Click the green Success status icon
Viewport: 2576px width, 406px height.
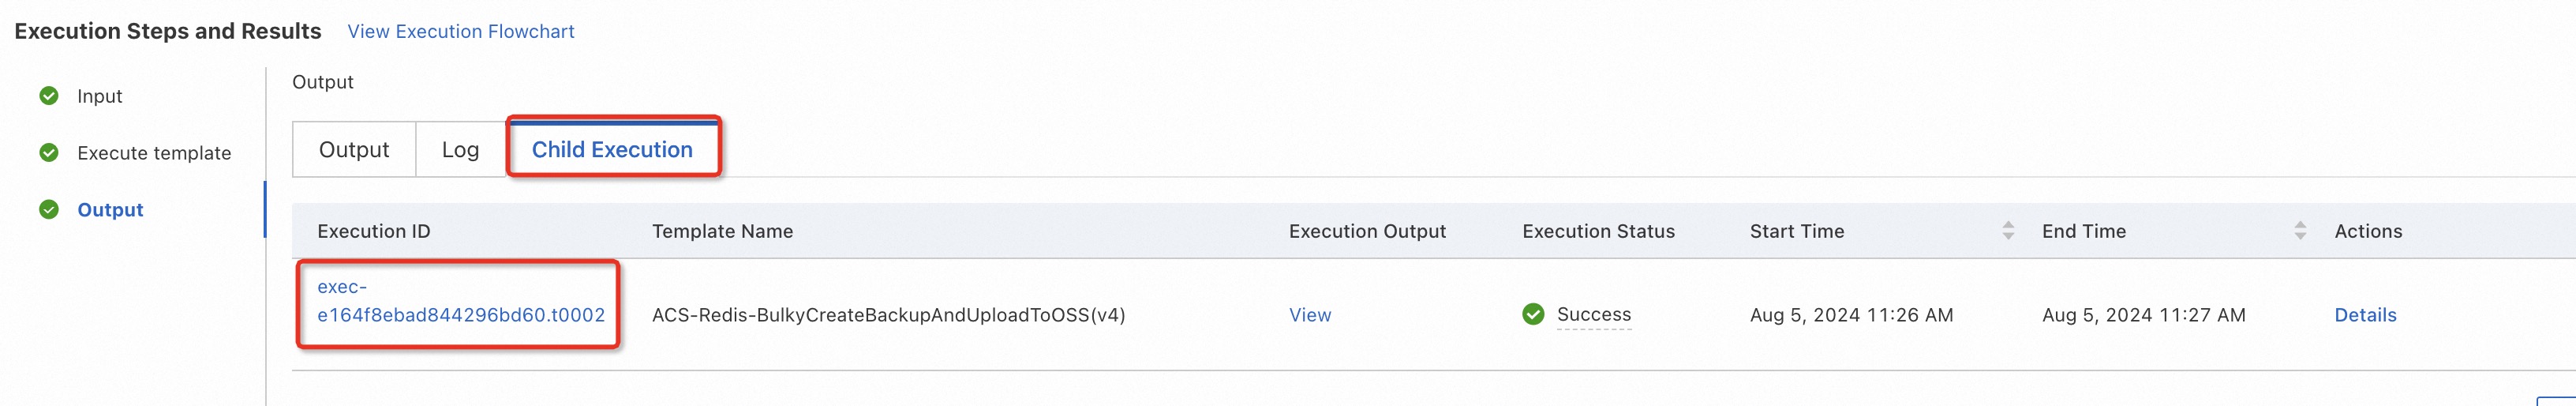pos(1533,315)
